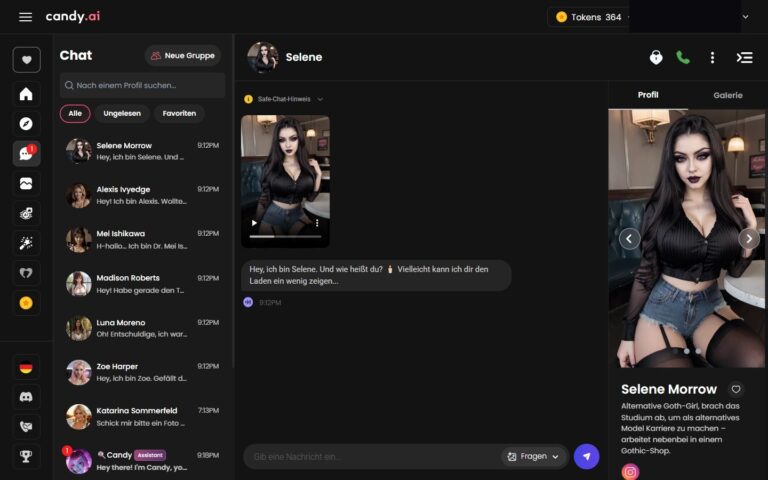Change language via German flag icon
The width and height of the screenshot is (768, 480).
pyautogui.click(x=26, y=367)
